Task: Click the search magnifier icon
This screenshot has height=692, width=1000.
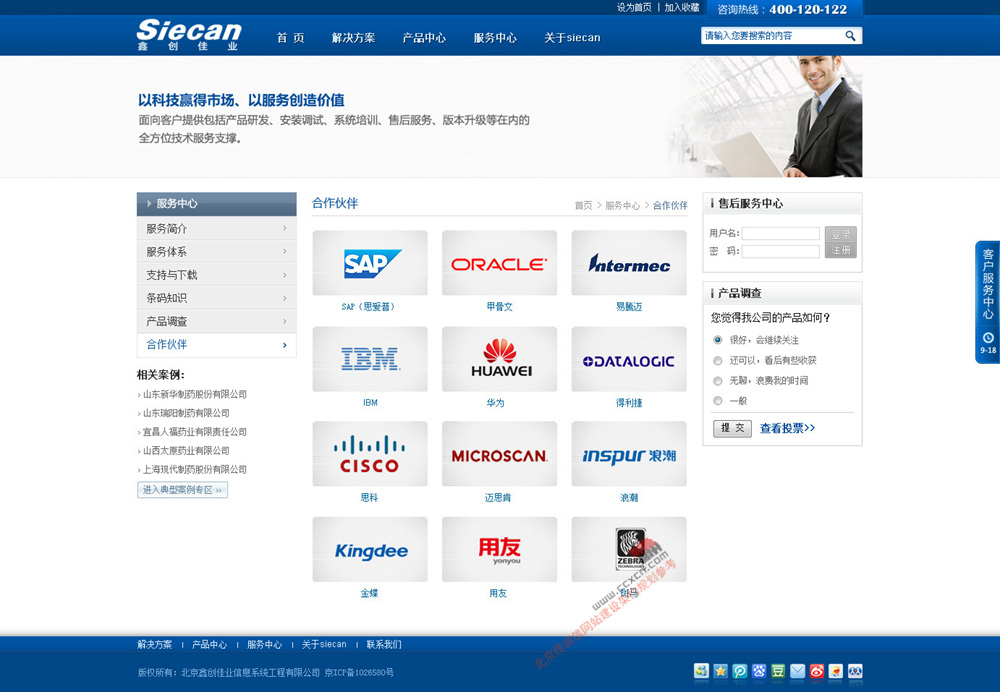Action: point(850,36)
